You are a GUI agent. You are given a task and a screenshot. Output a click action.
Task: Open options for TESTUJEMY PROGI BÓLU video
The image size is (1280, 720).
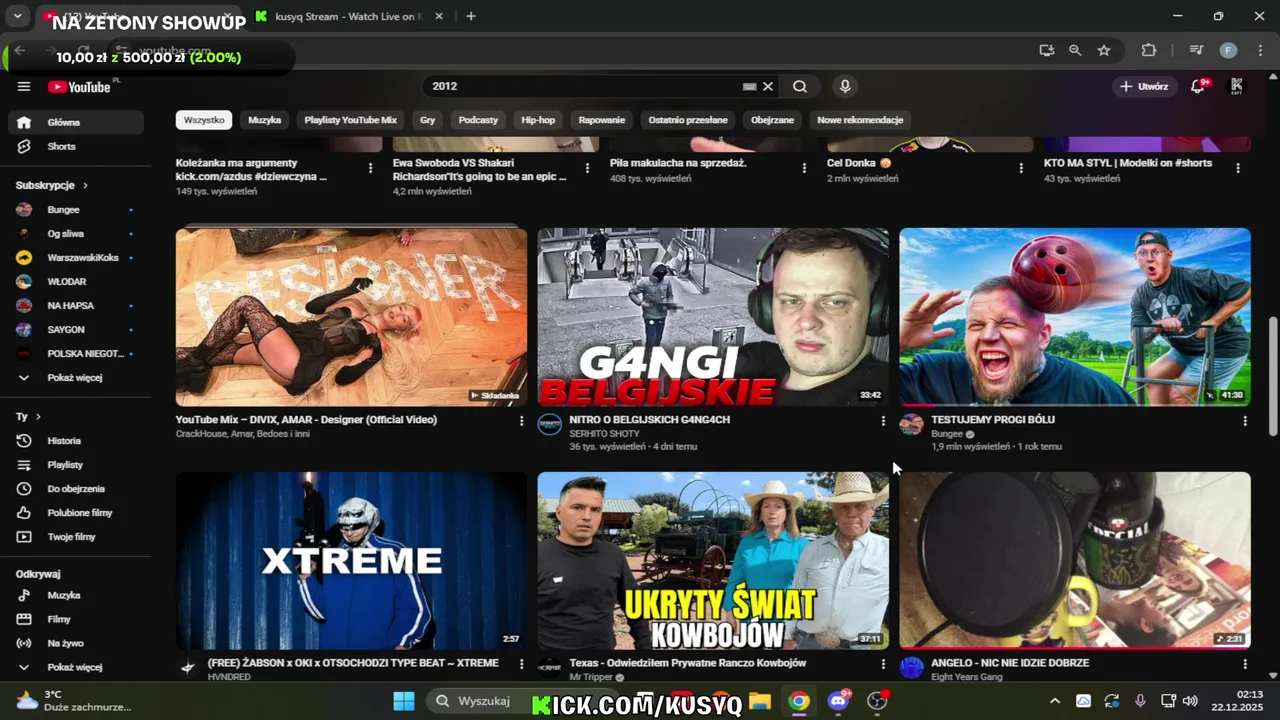coord(1244,421)
